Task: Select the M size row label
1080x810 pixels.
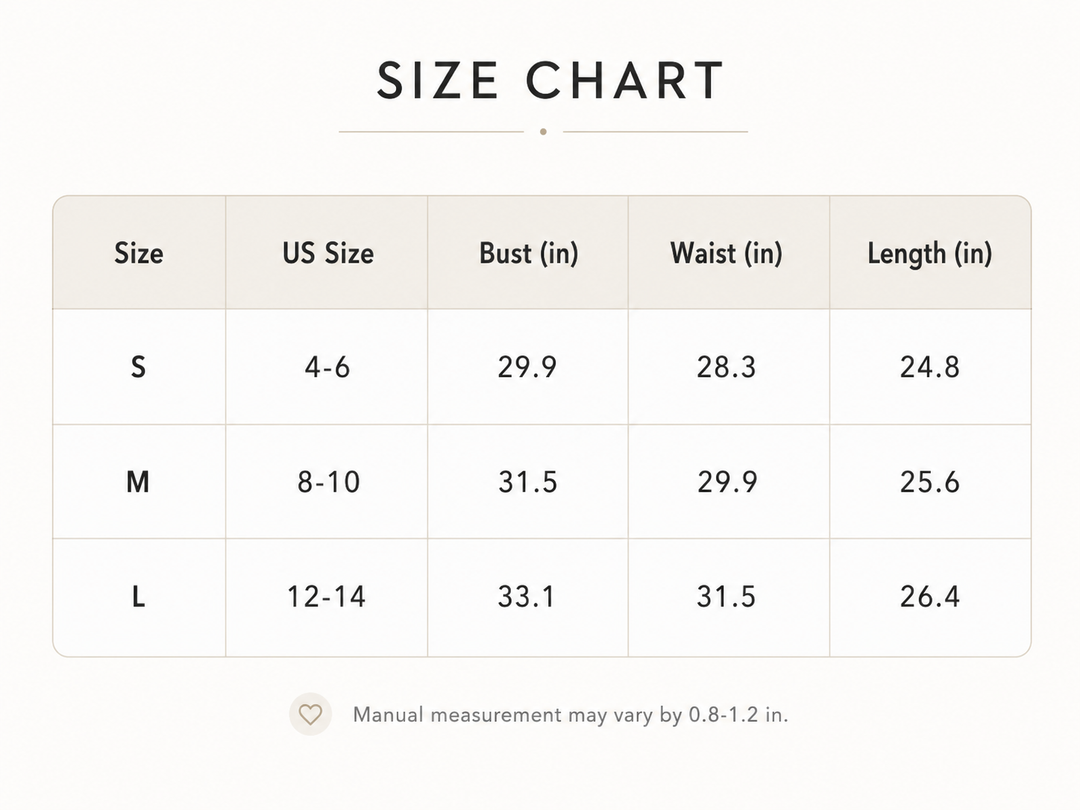Action: pos(138,481)
